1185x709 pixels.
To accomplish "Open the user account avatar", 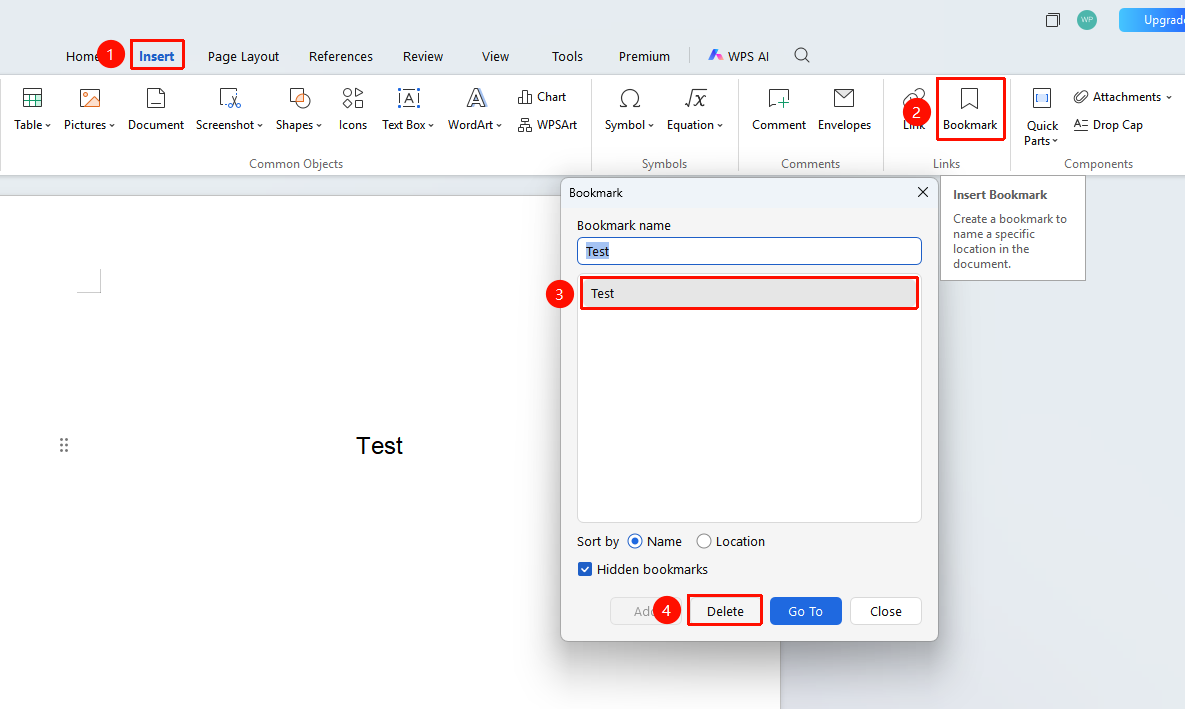I will (1087, 20).
